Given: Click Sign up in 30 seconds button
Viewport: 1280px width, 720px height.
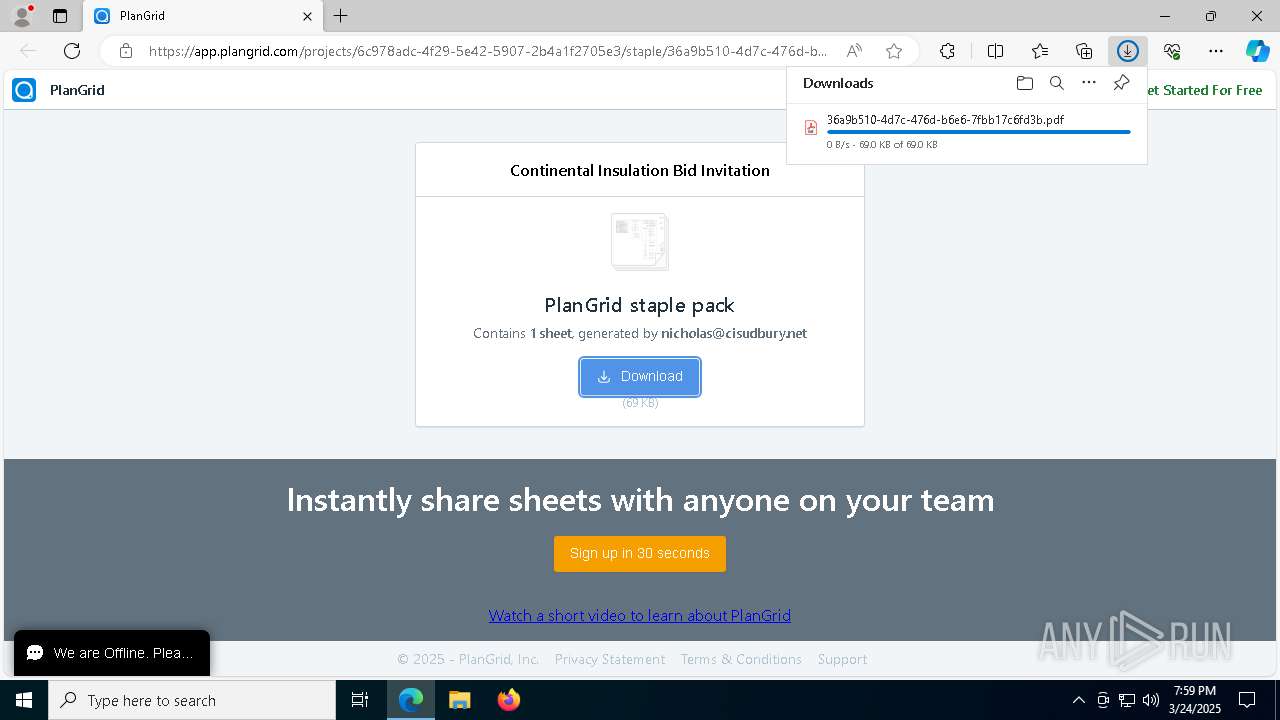Looking at the screenshot, I should click(x=640, y=554).
